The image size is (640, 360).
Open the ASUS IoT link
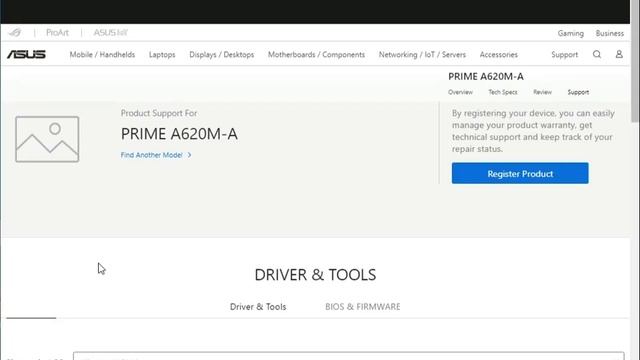click(110, 33)
